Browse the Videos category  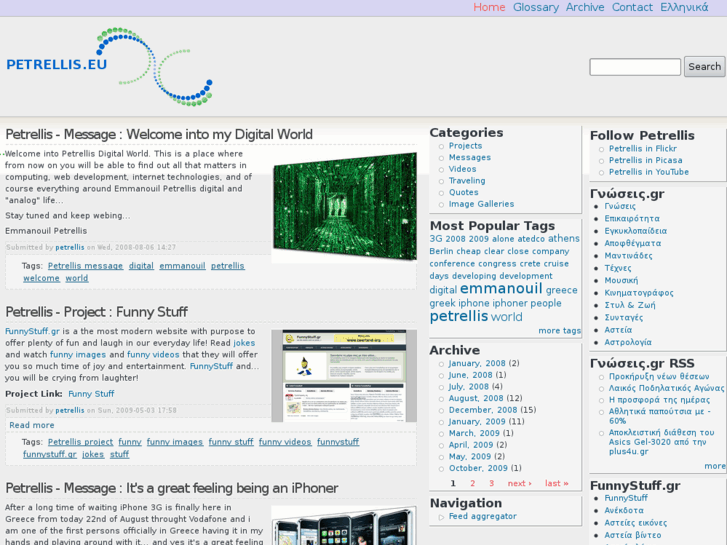point(462,169)
